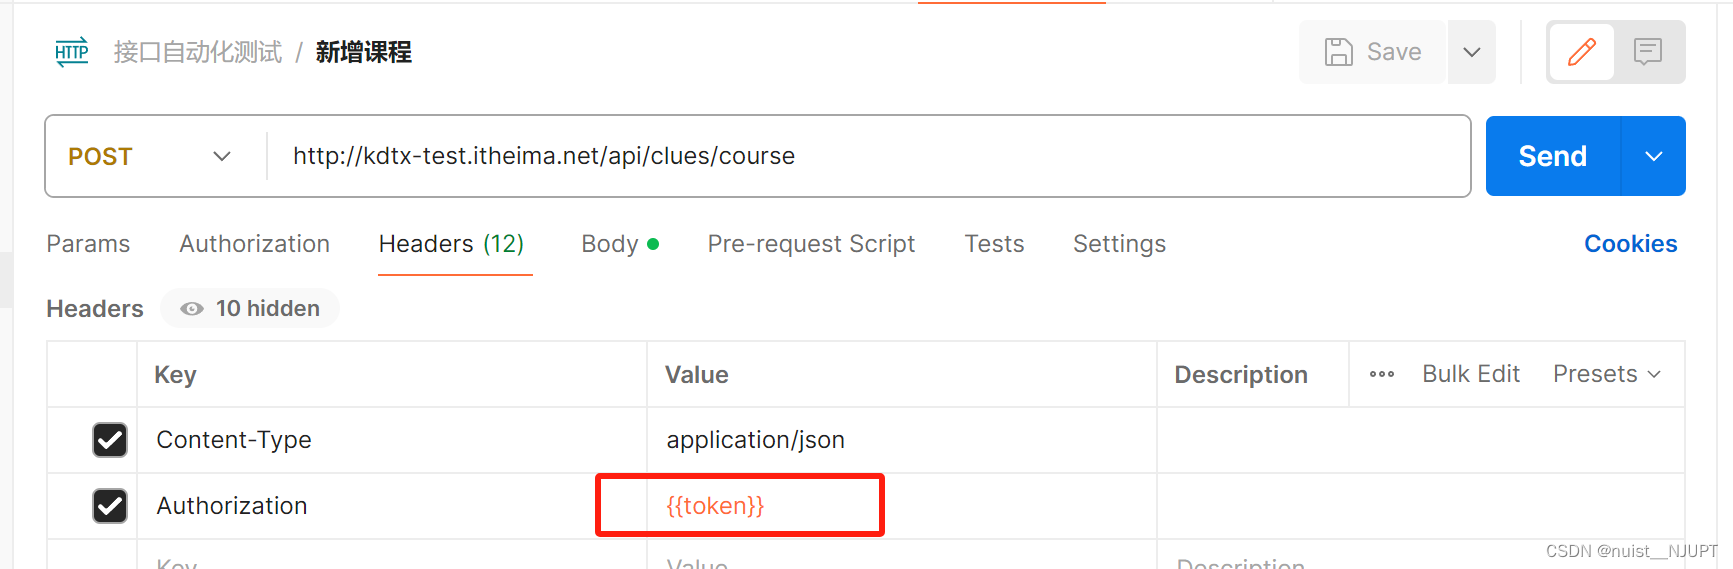1733x569 pixels.
Task: Click the three-dot column options icon
Action: coord(1382,374)
